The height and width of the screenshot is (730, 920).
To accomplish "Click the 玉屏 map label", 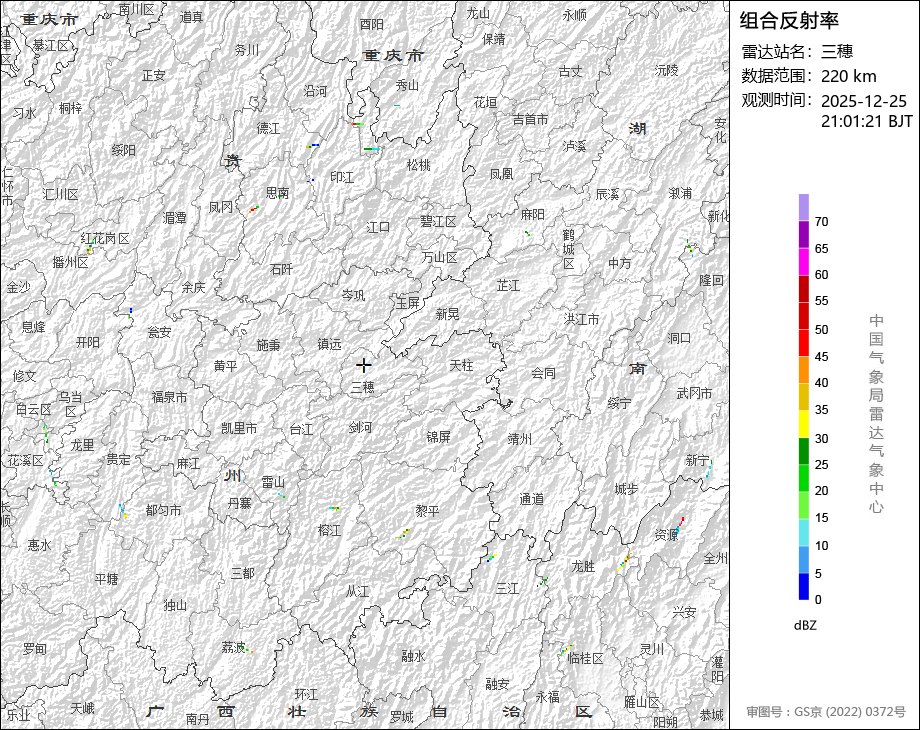I will click(x=408, y=303).
